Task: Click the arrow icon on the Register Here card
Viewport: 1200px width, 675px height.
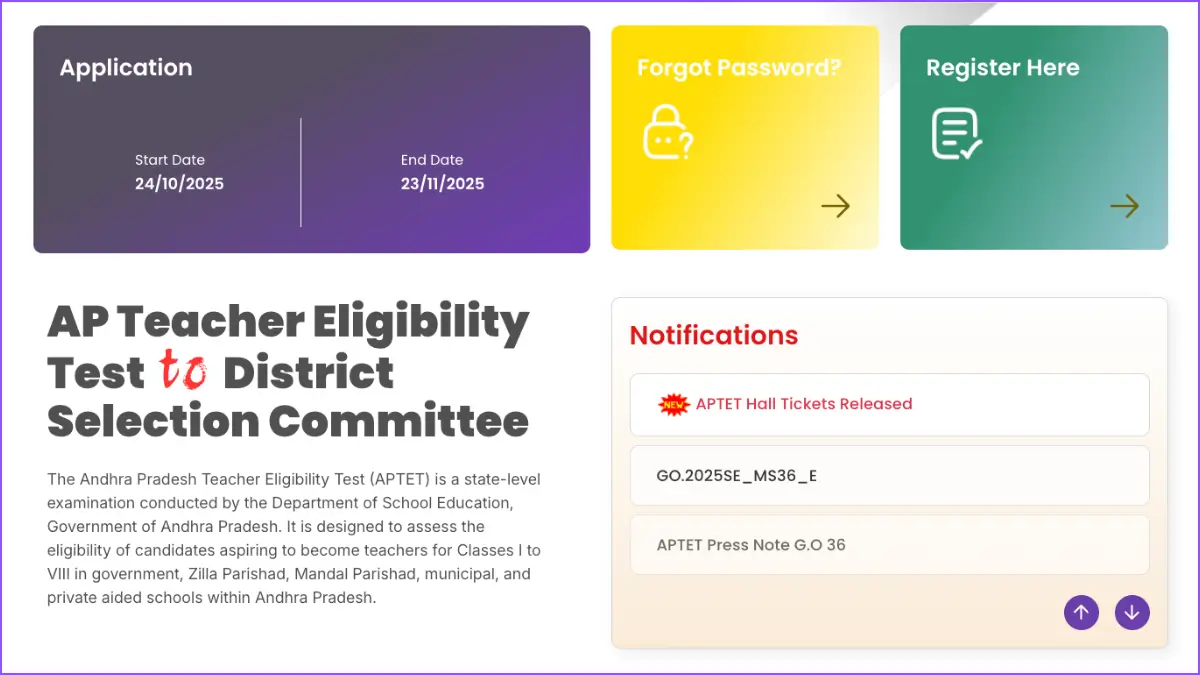Action: 1124,206
